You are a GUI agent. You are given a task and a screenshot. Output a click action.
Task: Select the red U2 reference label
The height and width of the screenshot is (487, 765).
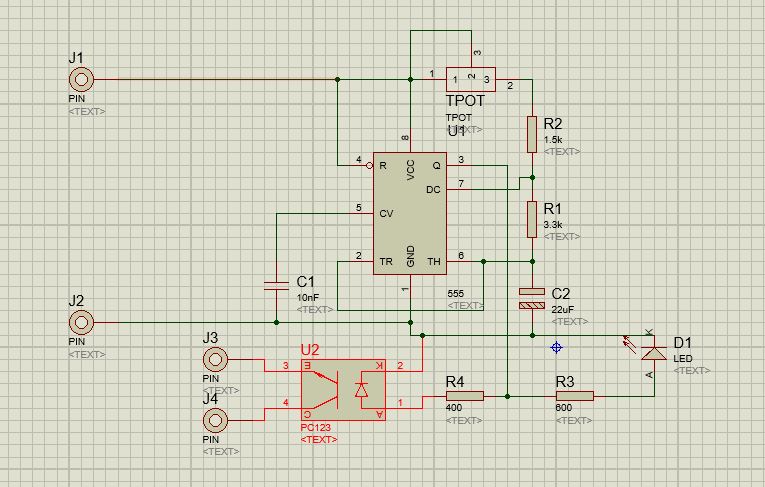click(311, 351)
